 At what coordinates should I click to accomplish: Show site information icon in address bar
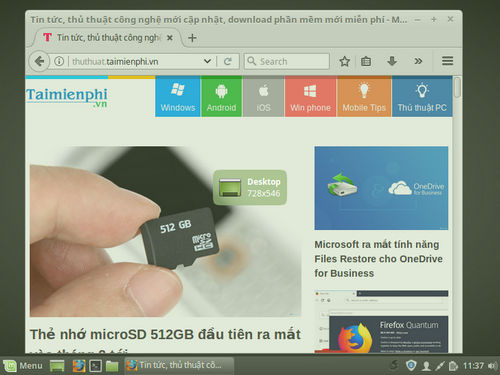(59, 61)
